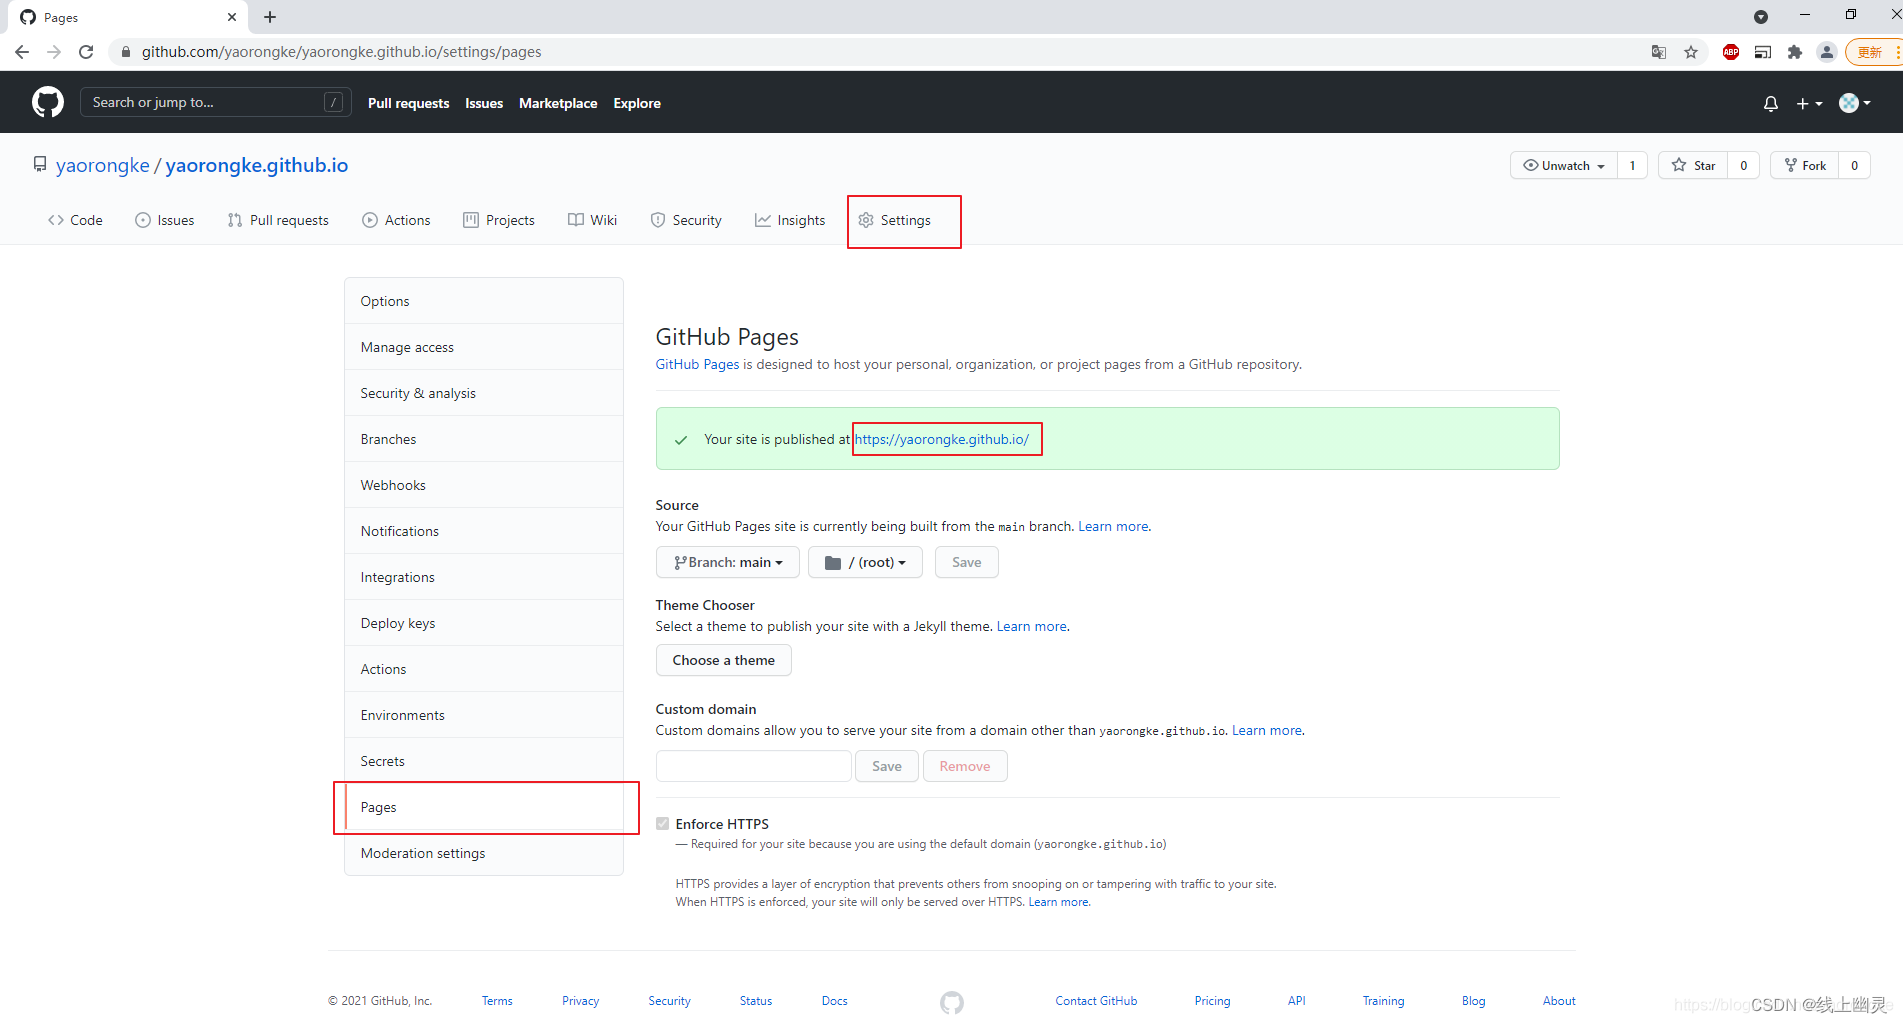1903x1023 pixels.
Task: Click GitHub Pages link in description
Action: point(697,364)
